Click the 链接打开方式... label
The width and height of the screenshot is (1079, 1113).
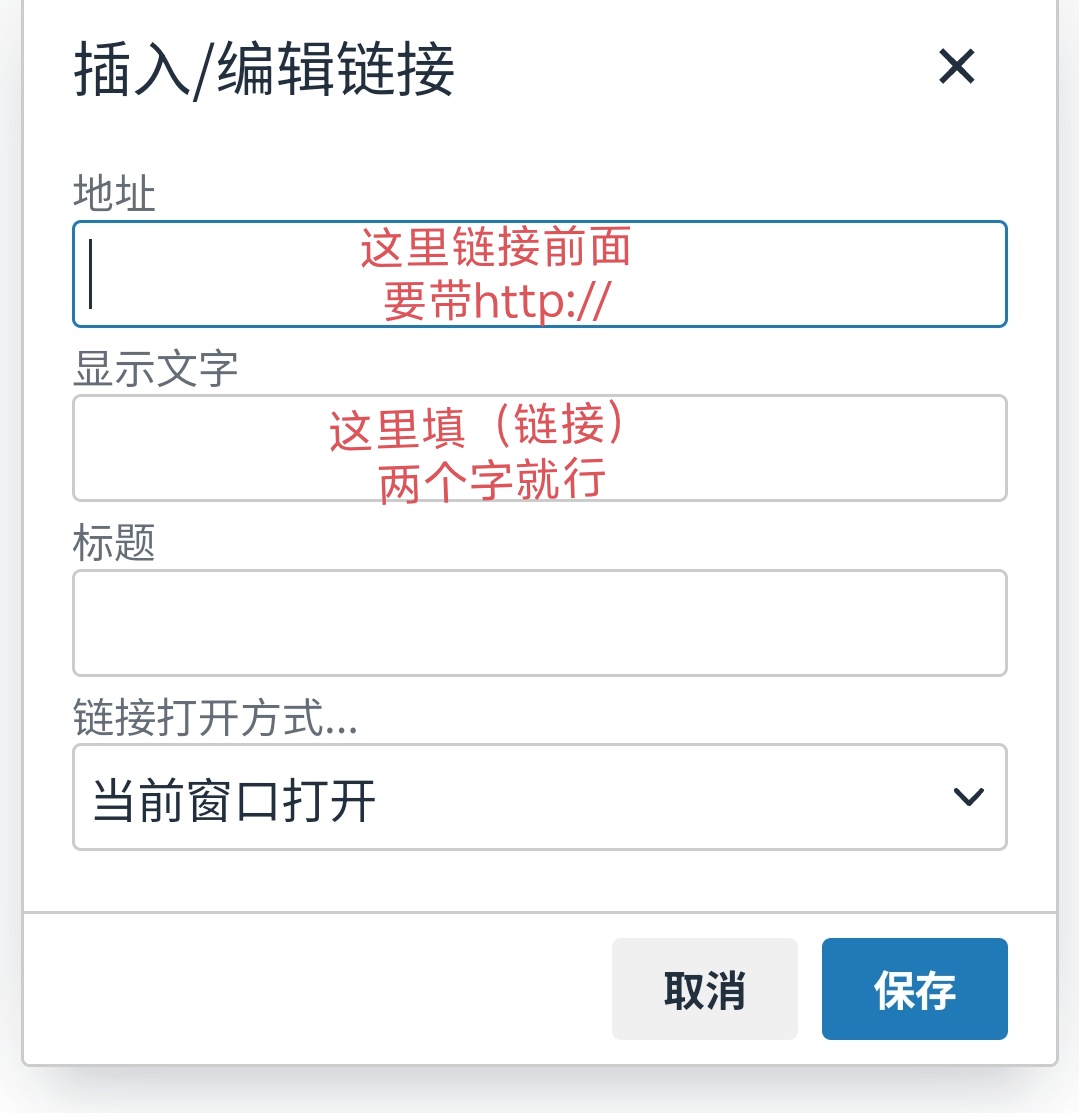coord(215,719)
